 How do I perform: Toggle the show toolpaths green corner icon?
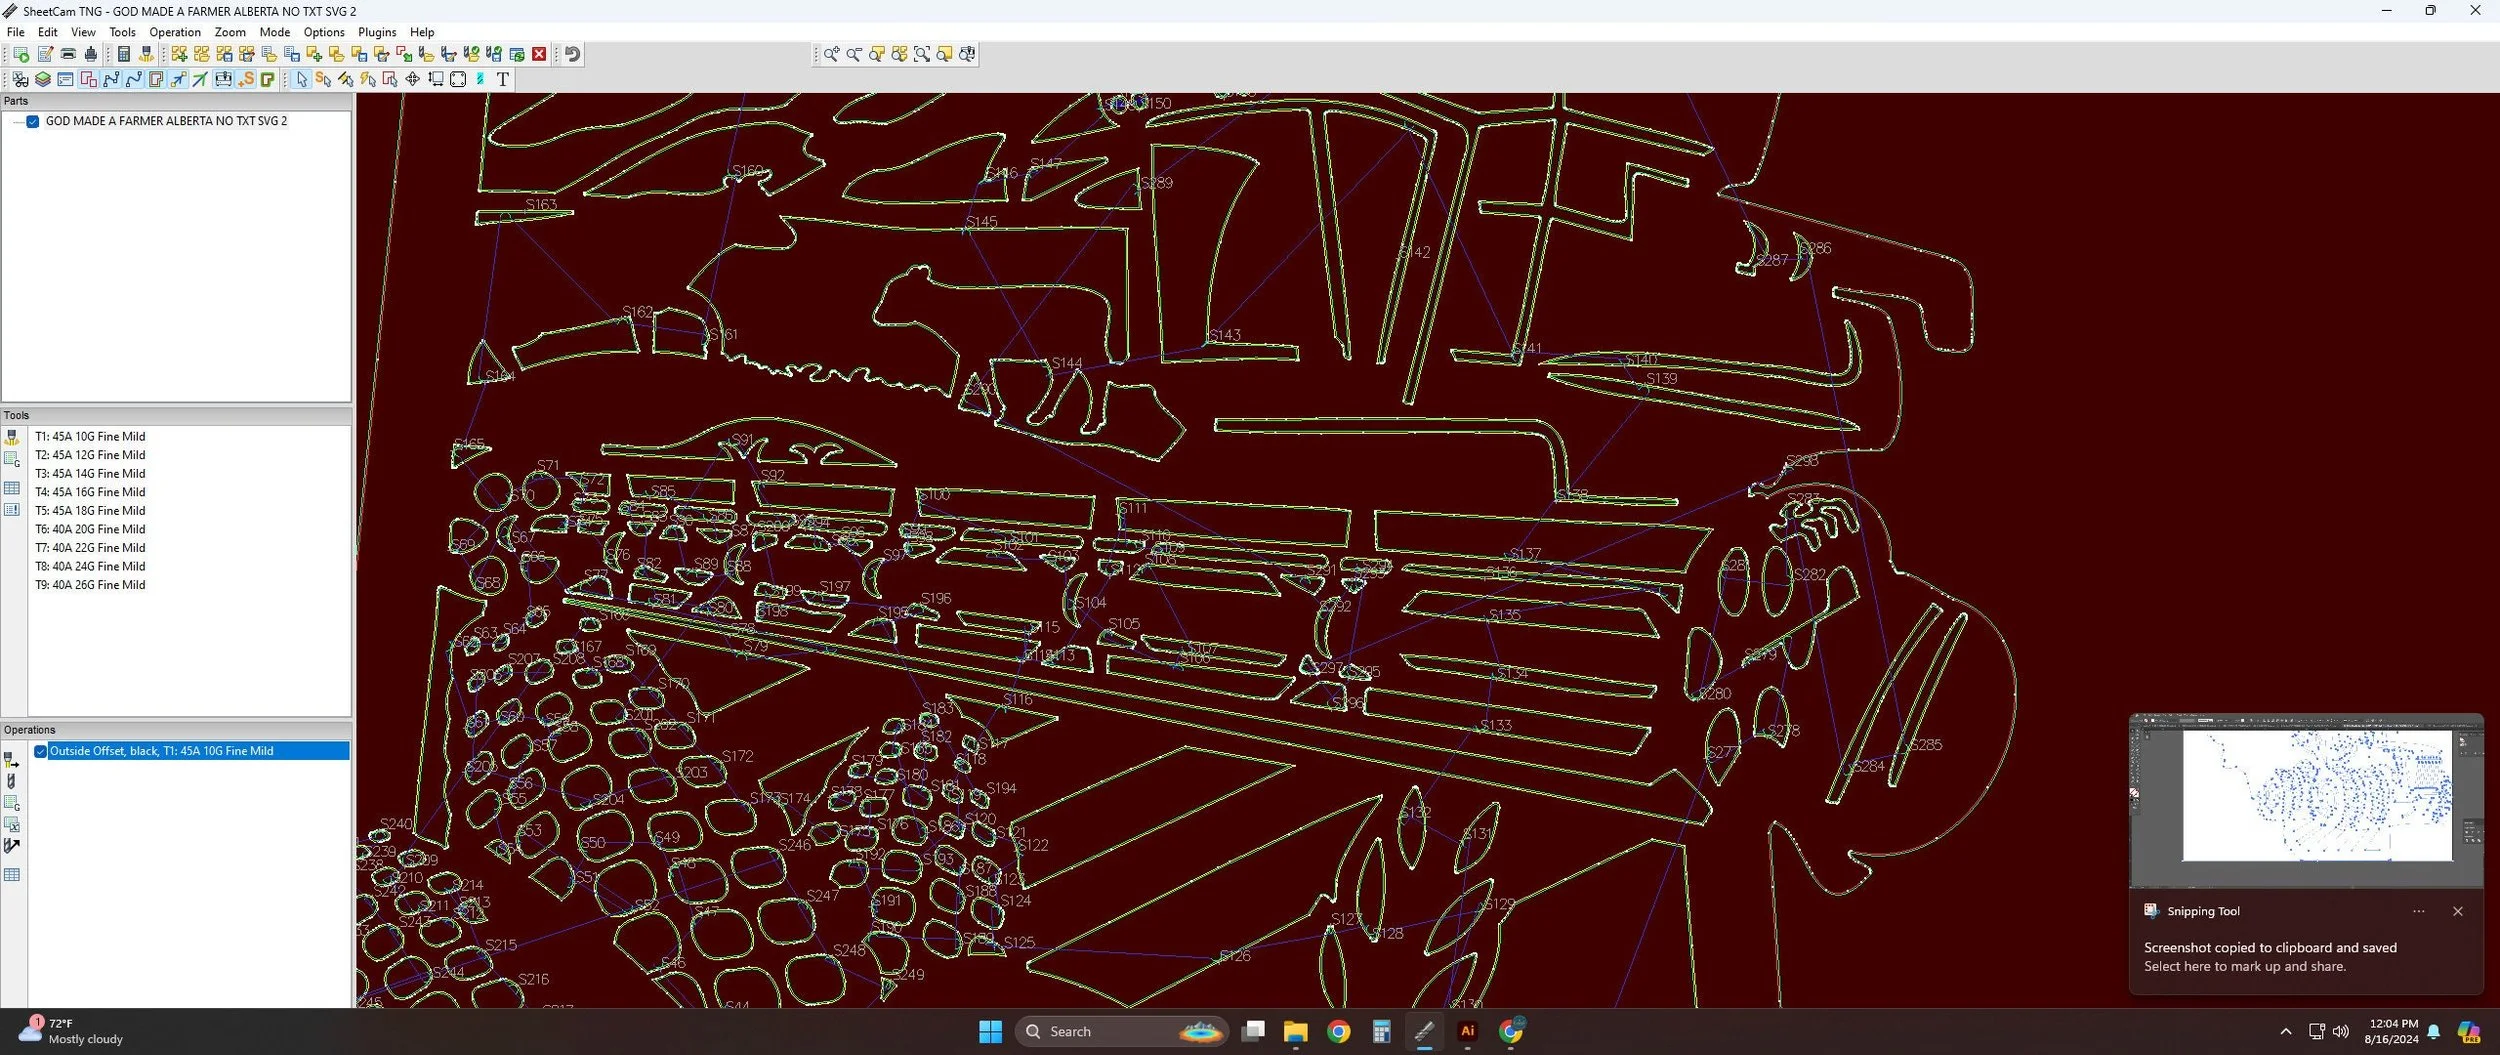268,79
